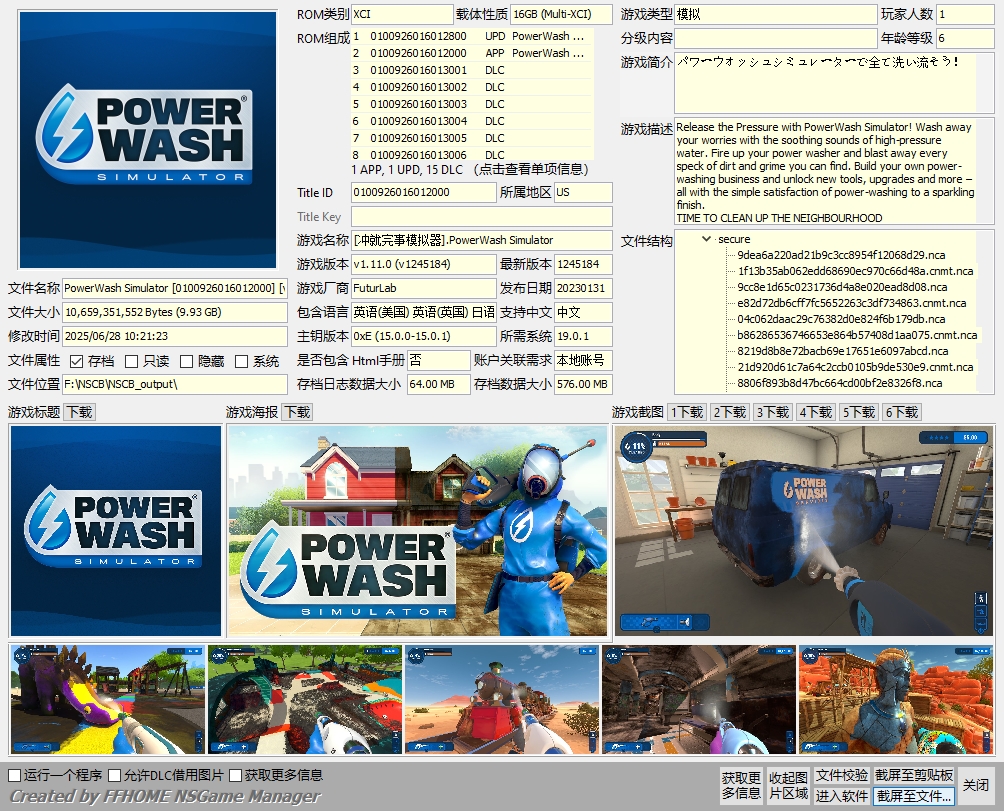1004x811 pixels.
Task: Toggle the 存档 file attribute checkbox
Action: [x=77, y=362]
